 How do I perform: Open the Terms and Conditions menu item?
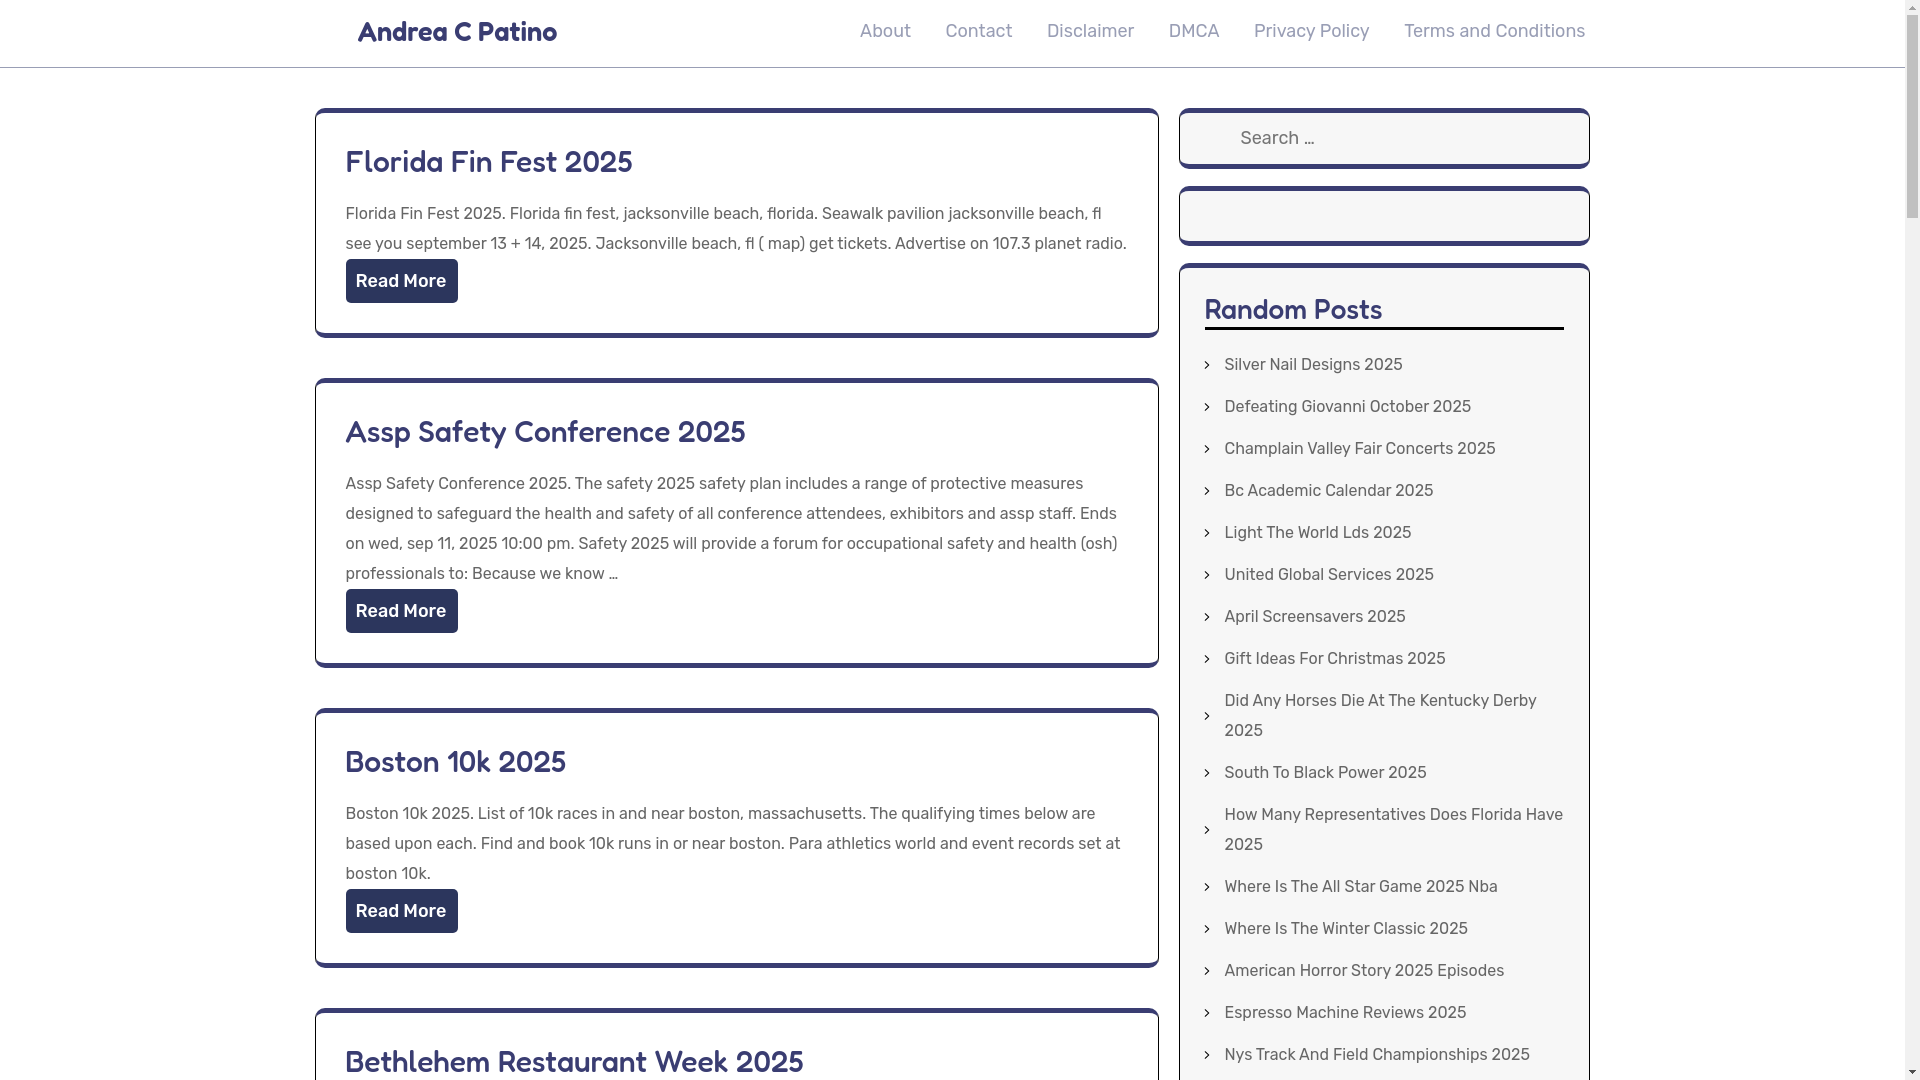pos(1494,31)
